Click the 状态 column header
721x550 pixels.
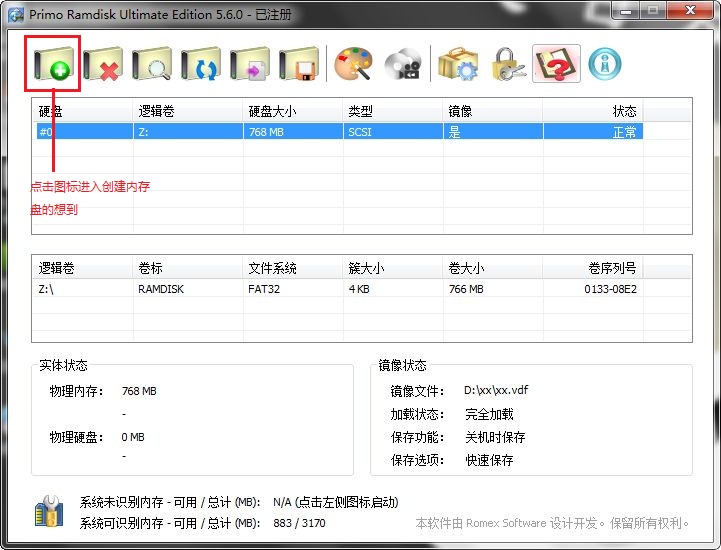(593, 111)
